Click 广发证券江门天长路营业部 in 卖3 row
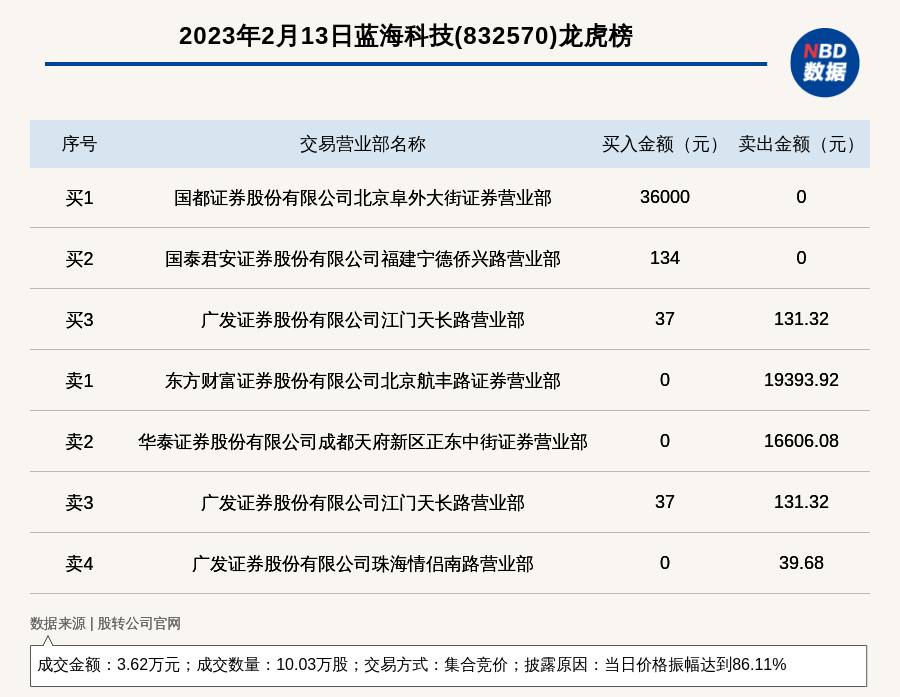Image resolution: width=900 pixels, height=697 pixels. (363, 503)
